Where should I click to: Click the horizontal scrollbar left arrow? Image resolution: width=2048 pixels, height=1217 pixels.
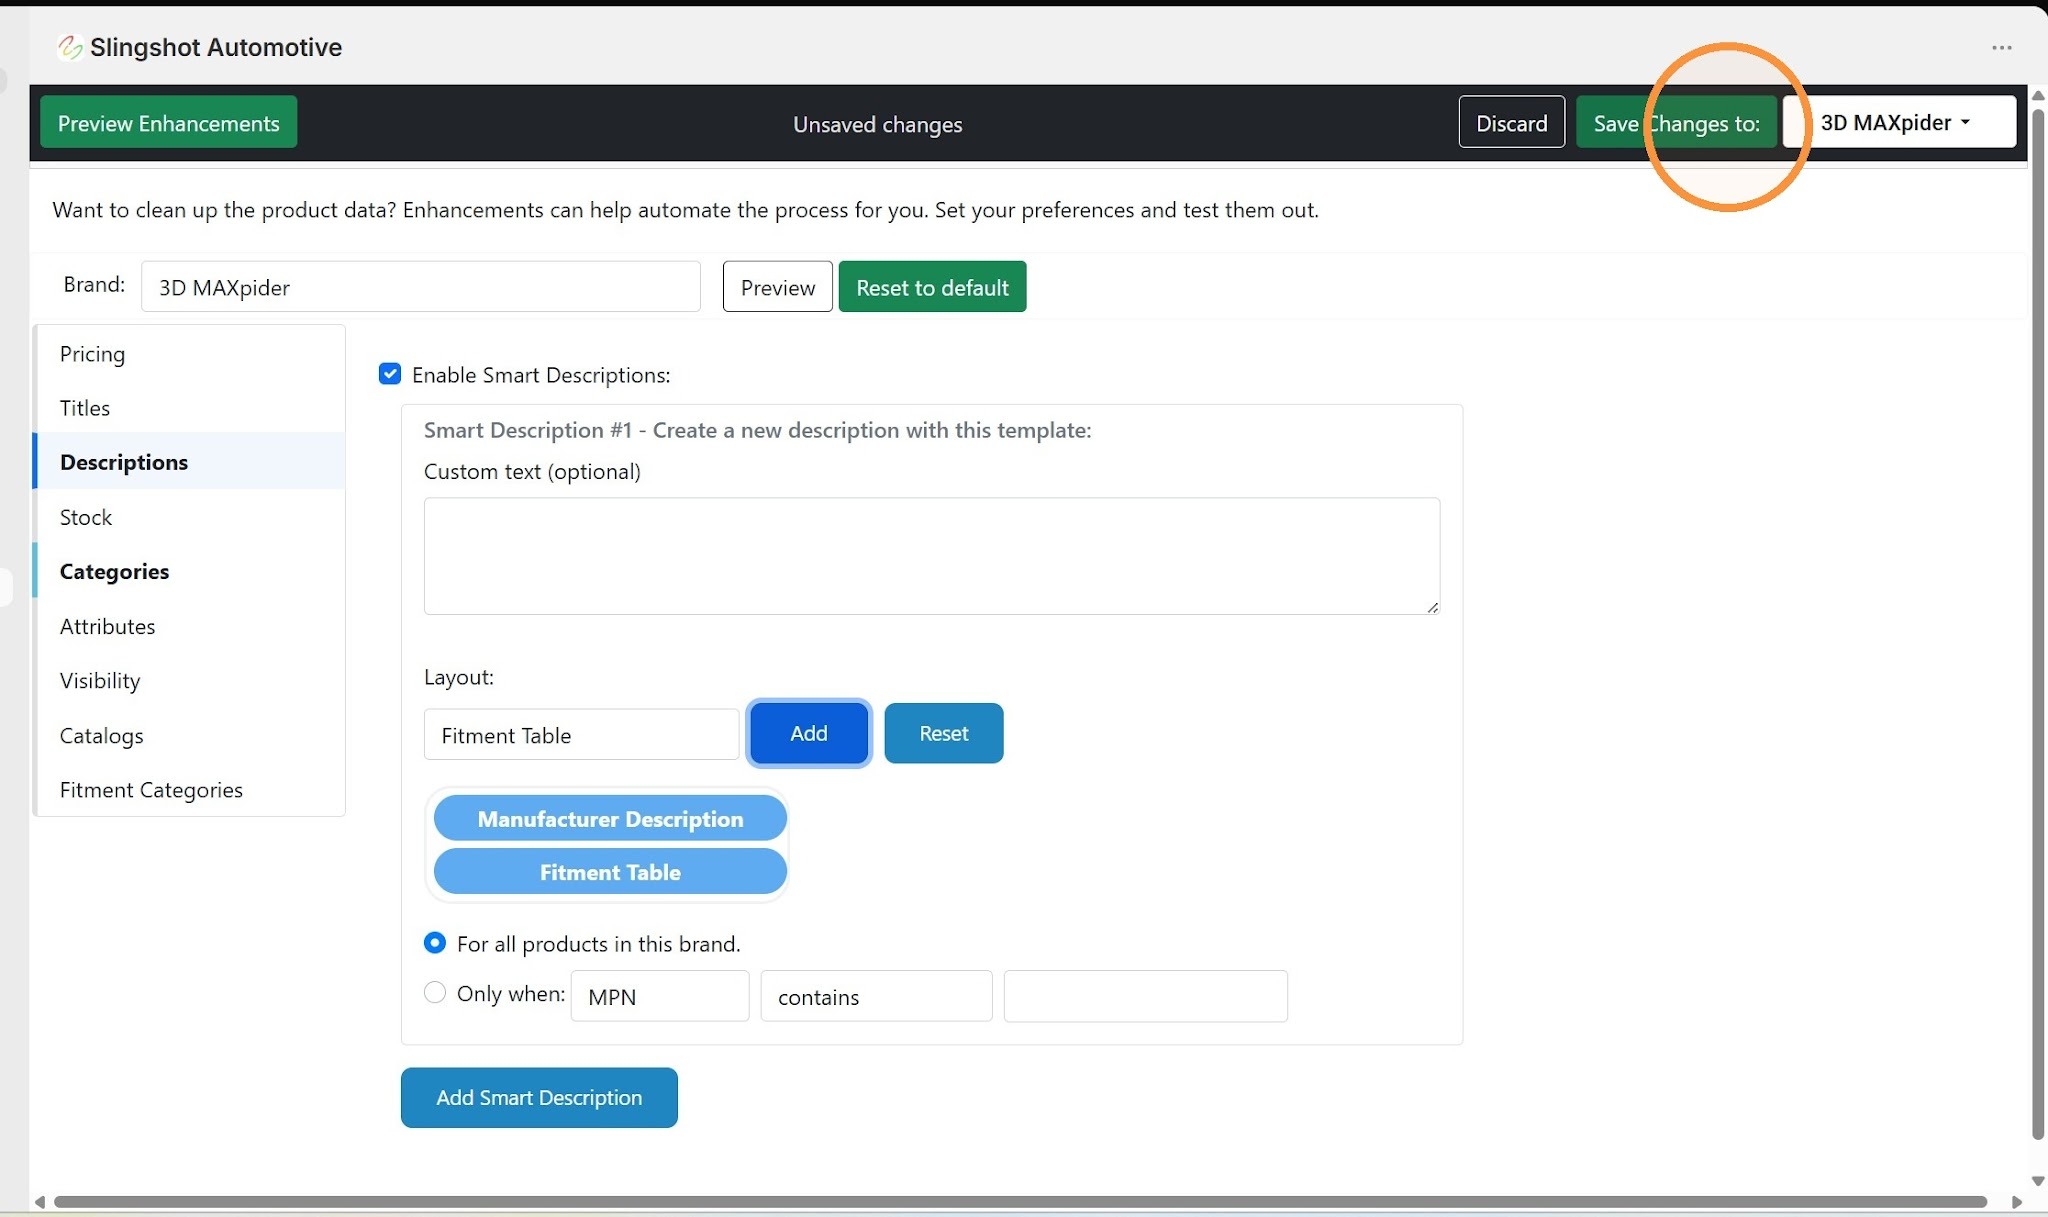click(40, 1201)
